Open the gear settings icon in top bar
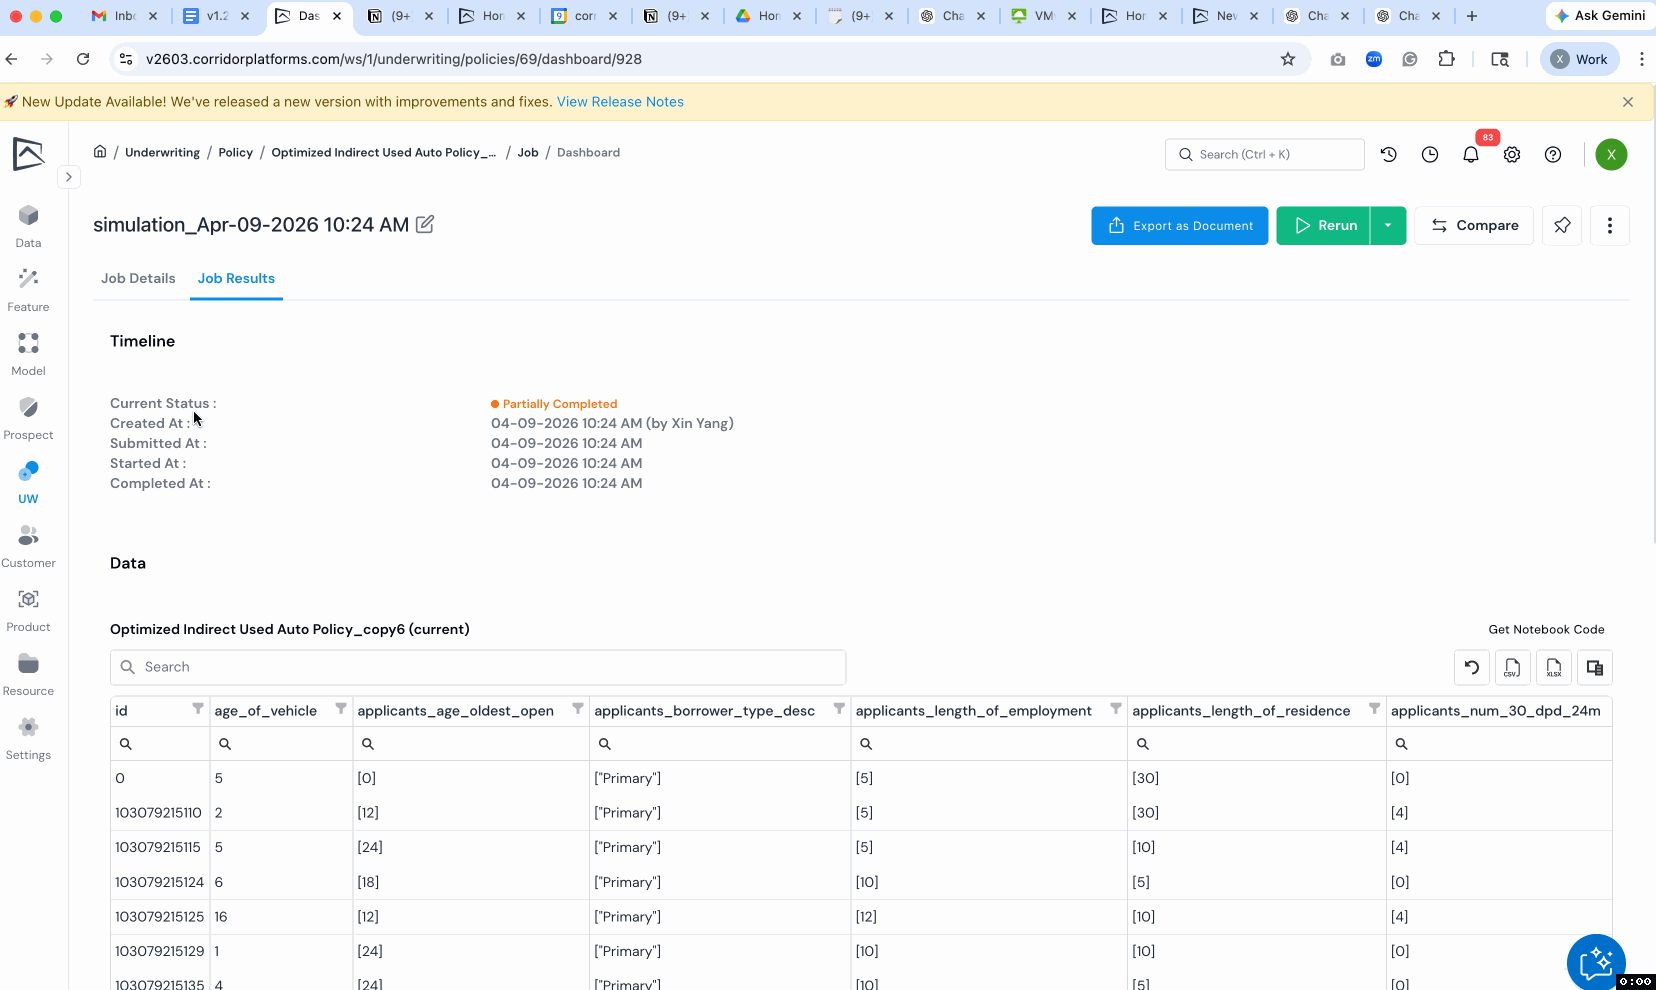Screen dimensions: 1656x990 pyautogui.click(x=1512, y=154)
